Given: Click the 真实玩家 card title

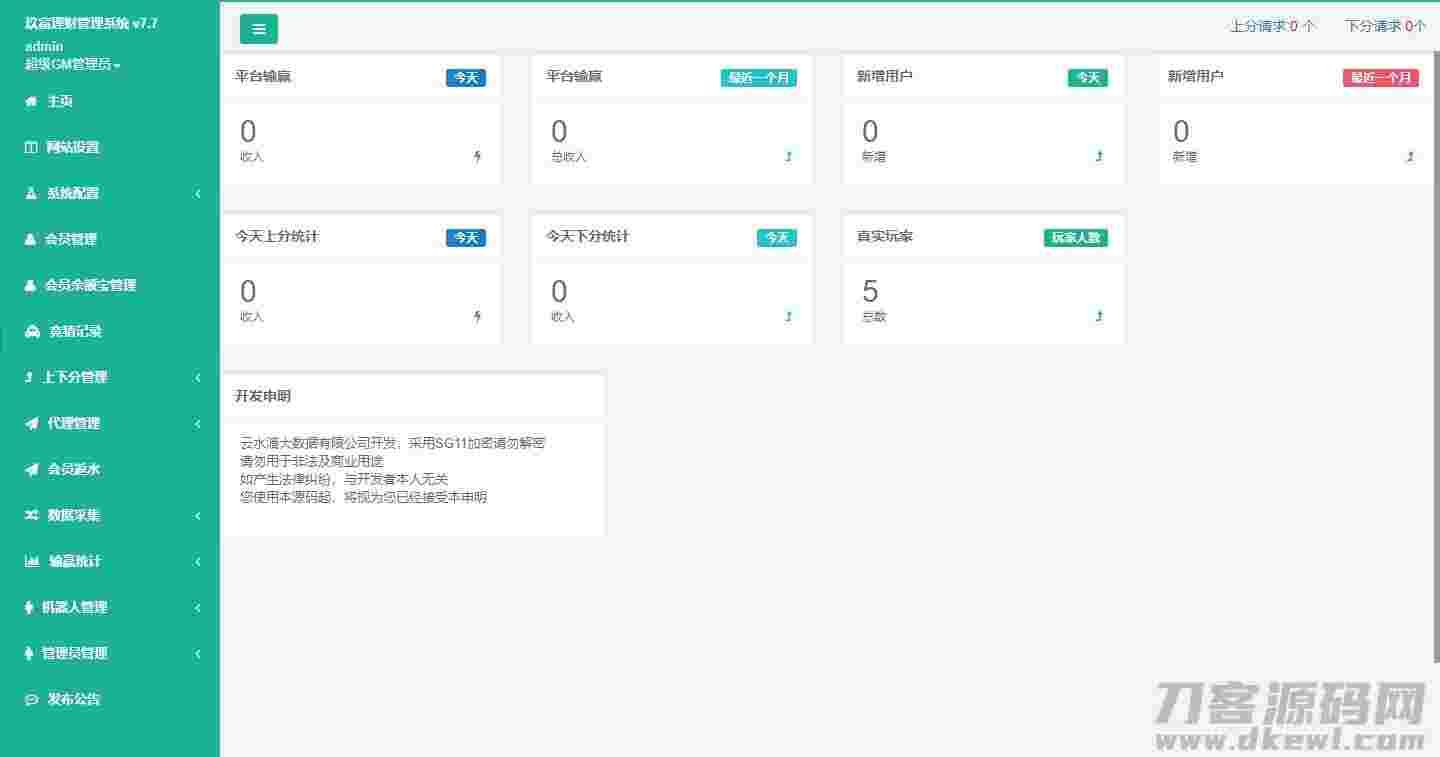Looking at the screenshot, I should (885, 236).
